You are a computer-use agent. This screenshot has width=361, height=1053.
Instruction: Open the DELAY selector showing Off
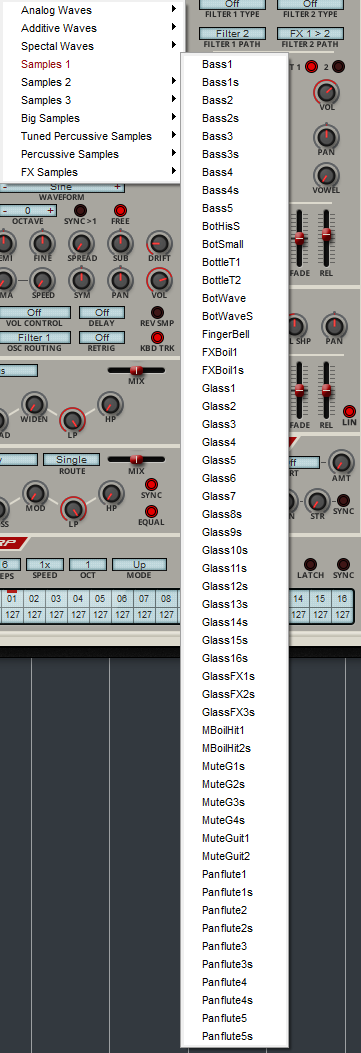[102, 313]
